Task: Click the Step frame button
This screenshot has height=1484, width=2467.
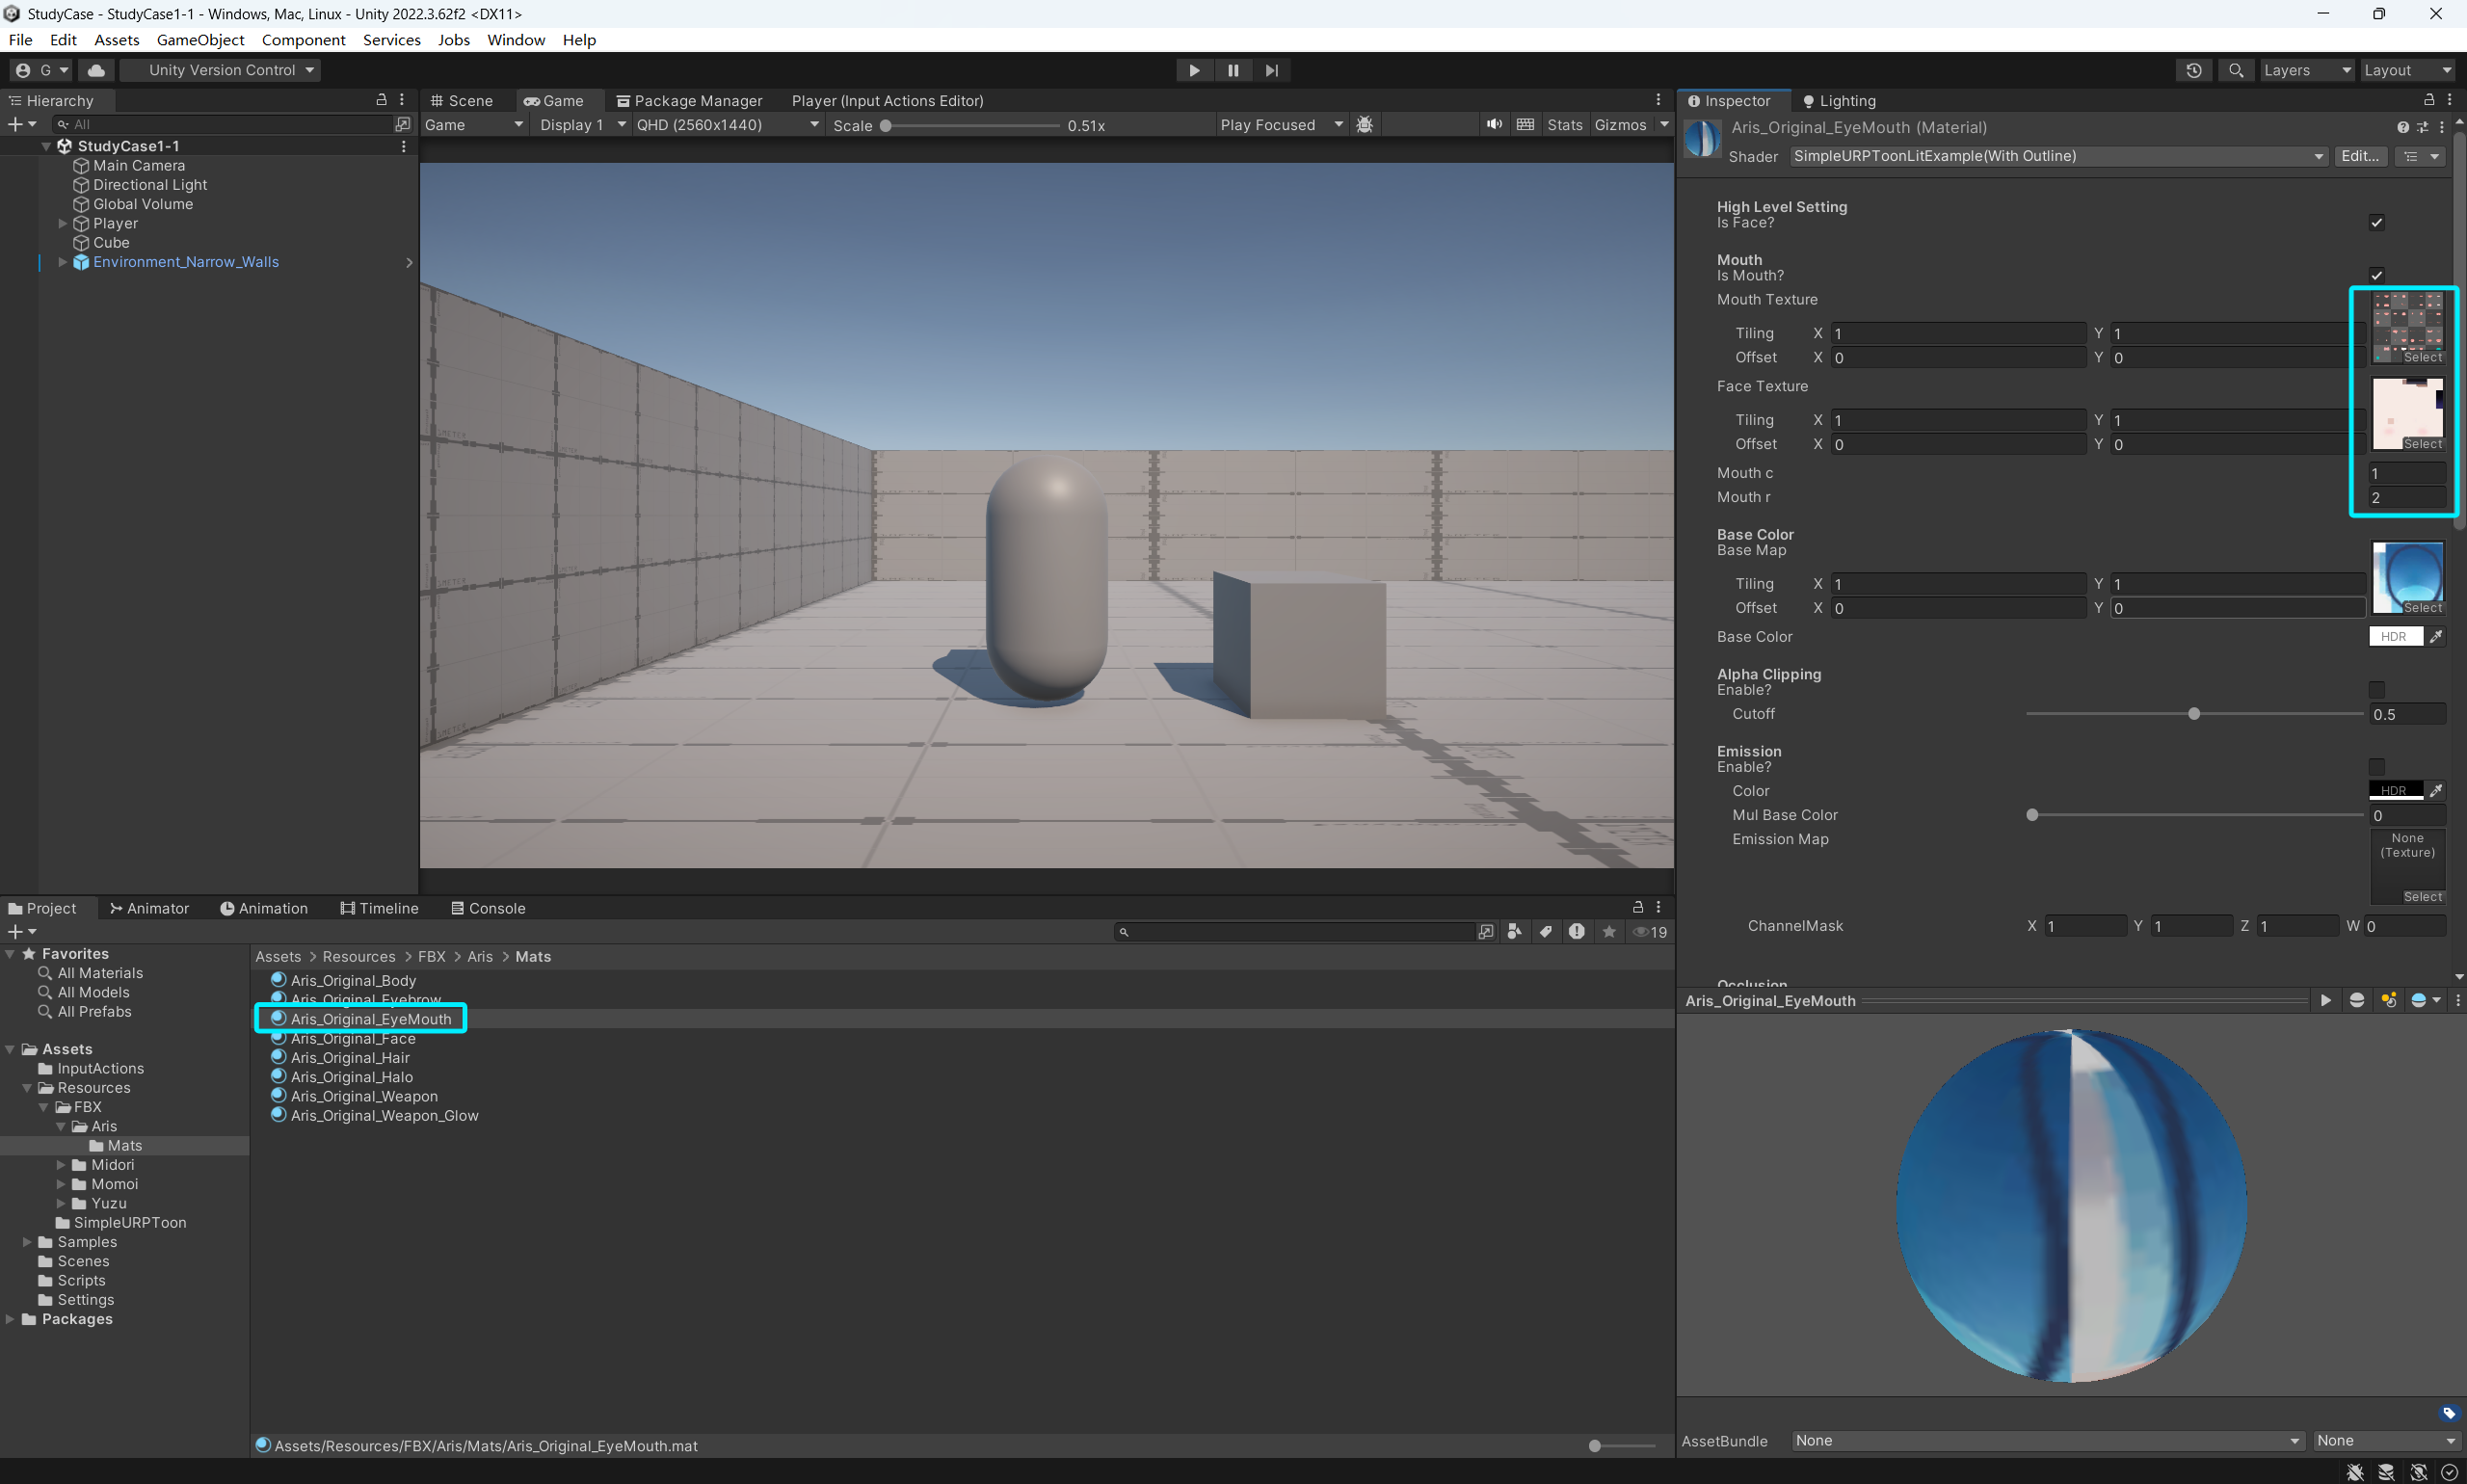Action: (1271, 70)
